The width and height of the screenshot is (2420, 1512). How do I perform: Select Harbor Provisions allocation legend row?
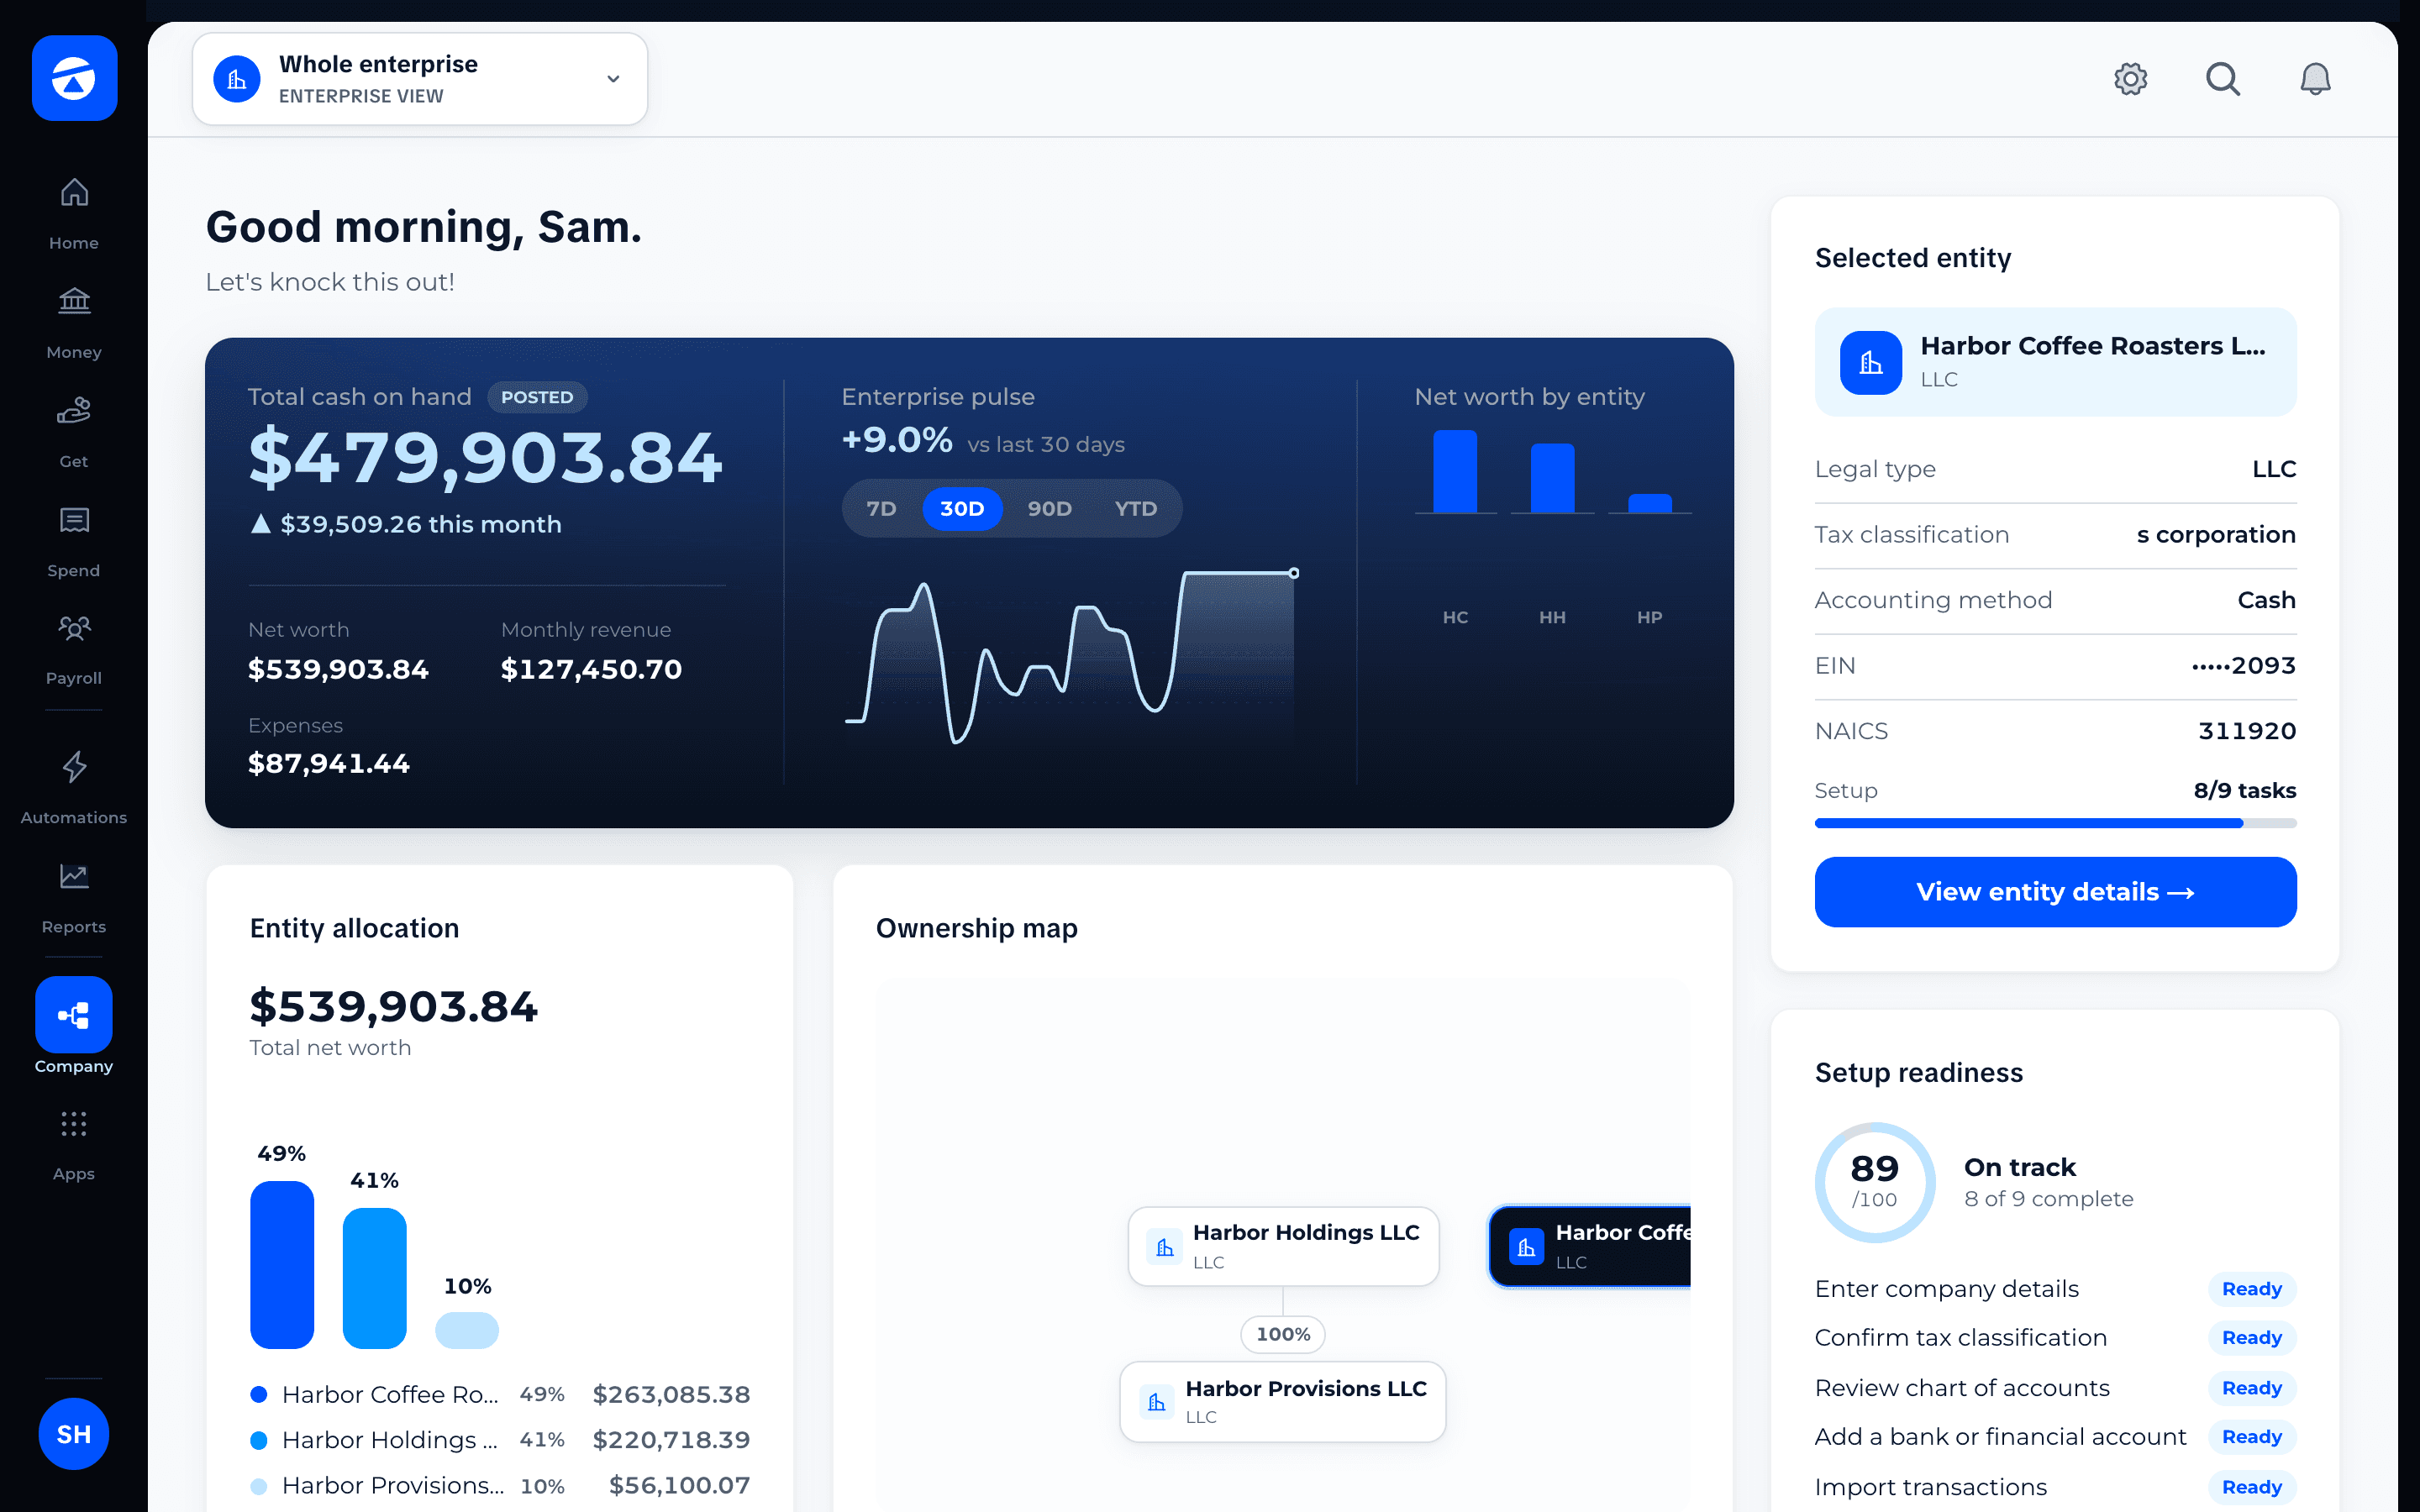click(500, 1486)
